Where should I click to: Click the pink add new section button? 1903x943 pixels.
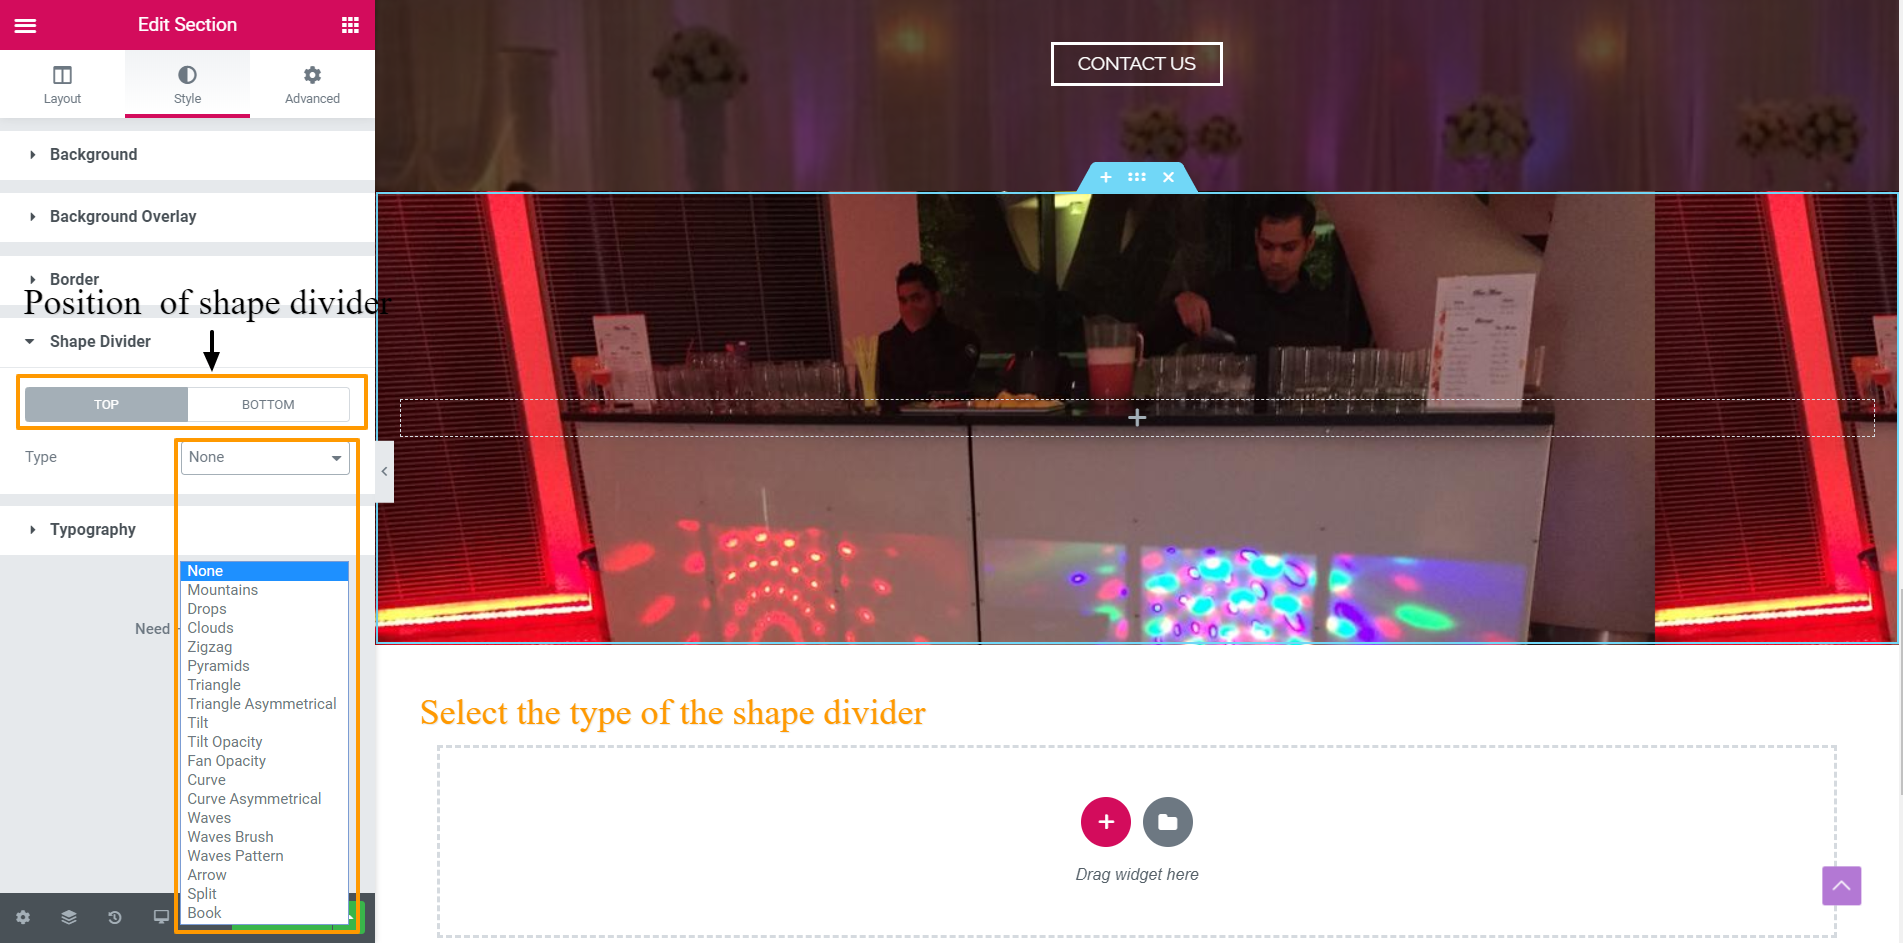[1106, 822]
